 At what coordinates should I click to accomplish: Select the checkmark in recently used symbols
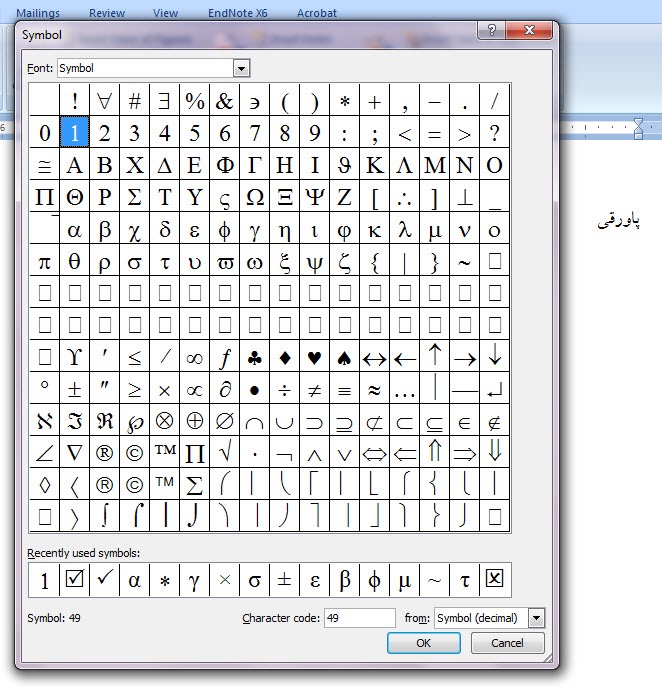point(104,580)
